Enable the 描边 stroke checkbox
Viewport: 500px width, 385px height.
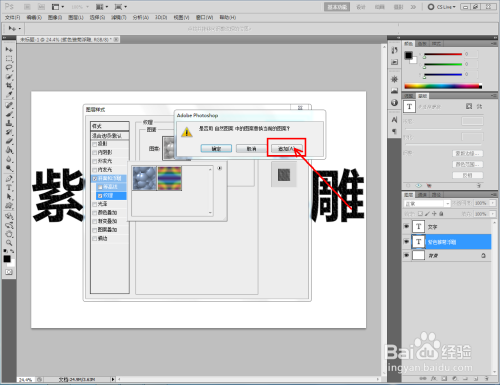pyautogui.click(x=95, y=239)
